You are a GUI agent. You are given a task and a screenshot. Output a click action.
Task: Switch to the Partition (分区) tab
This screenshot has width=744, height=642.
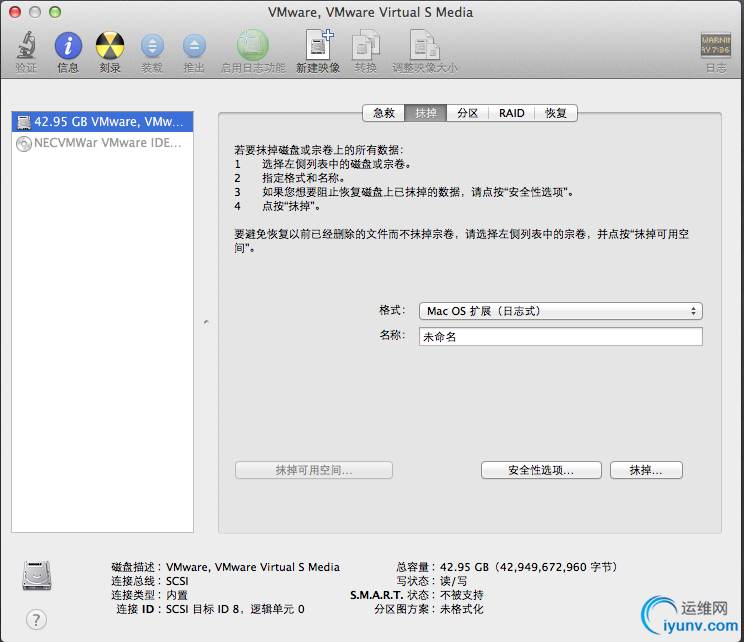(467, 113)
